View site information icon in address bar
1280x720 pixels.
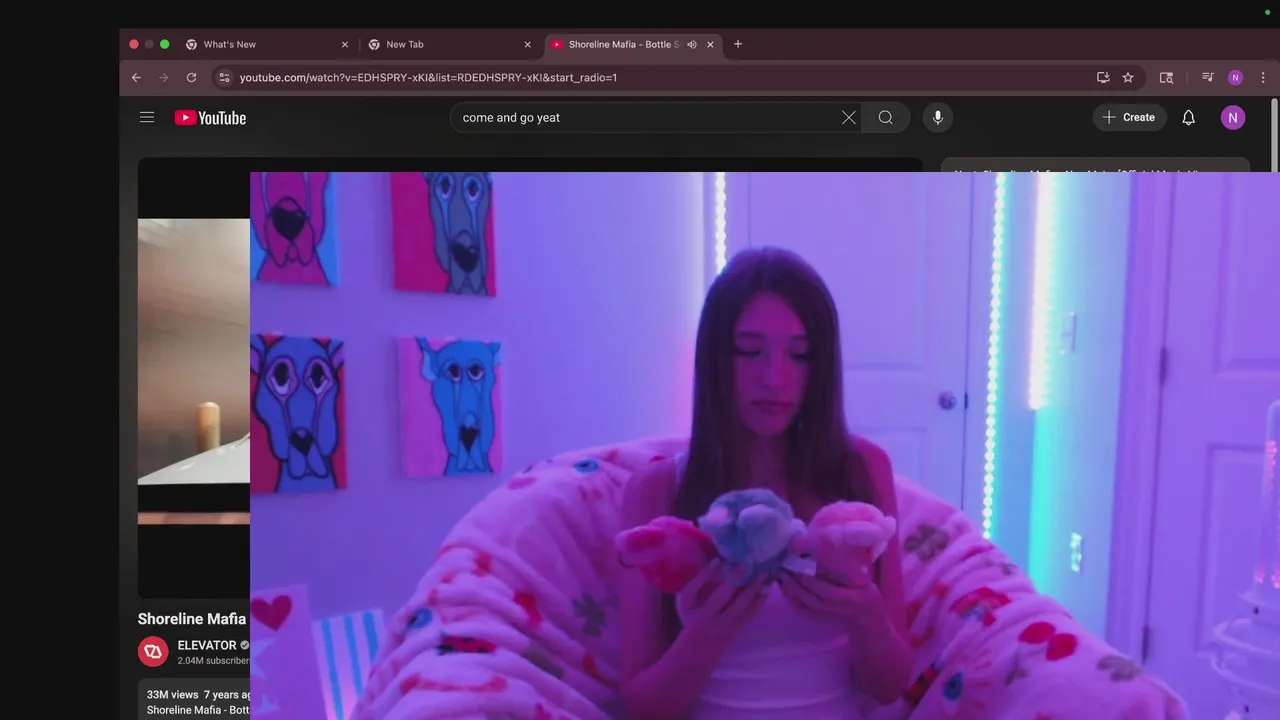click(224, 77)
